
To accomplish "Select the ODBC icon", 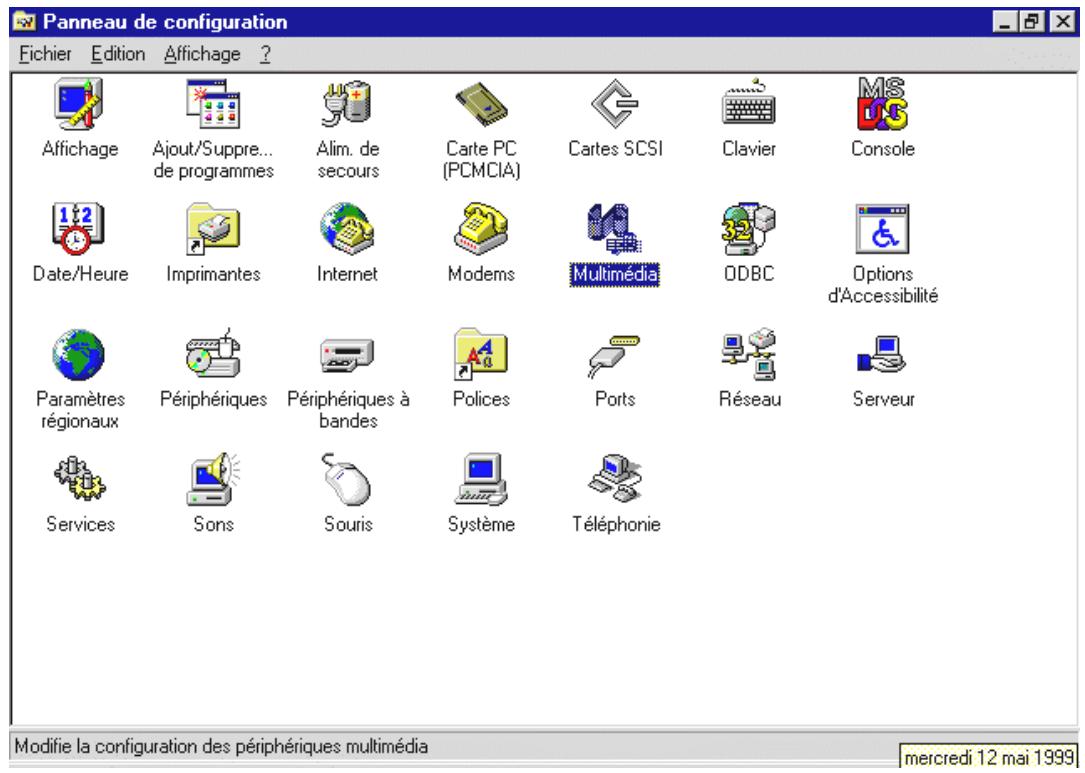I will click(x=749, y=228).
